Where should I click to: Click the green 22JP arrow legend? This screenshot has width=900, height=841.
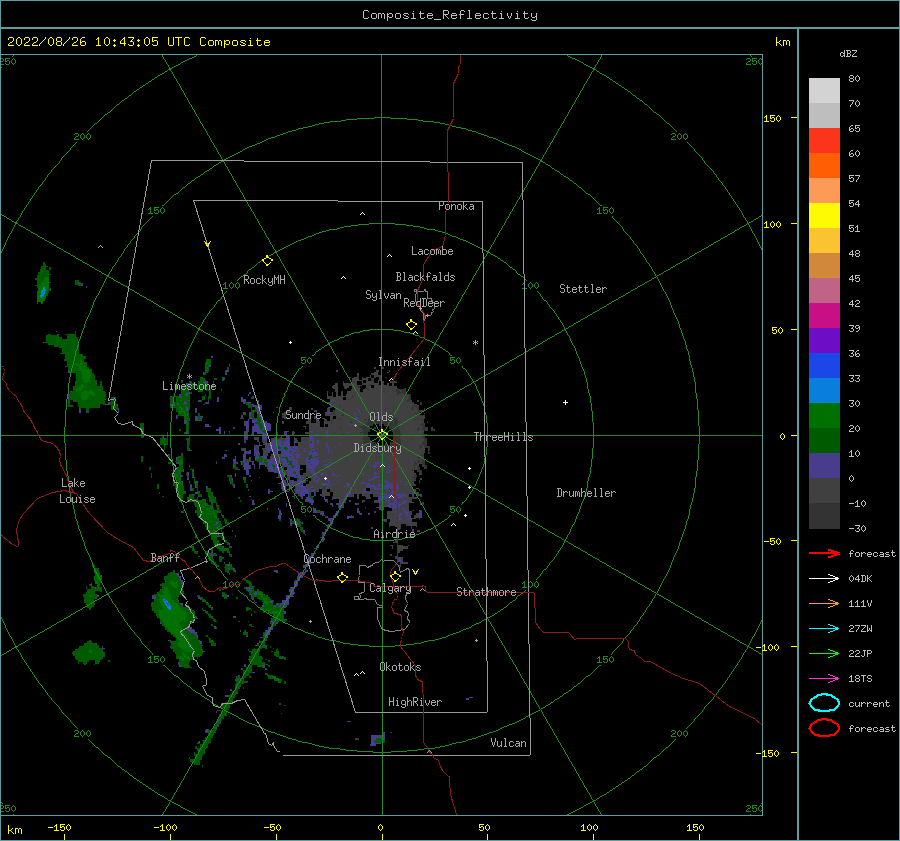(824, 653)
